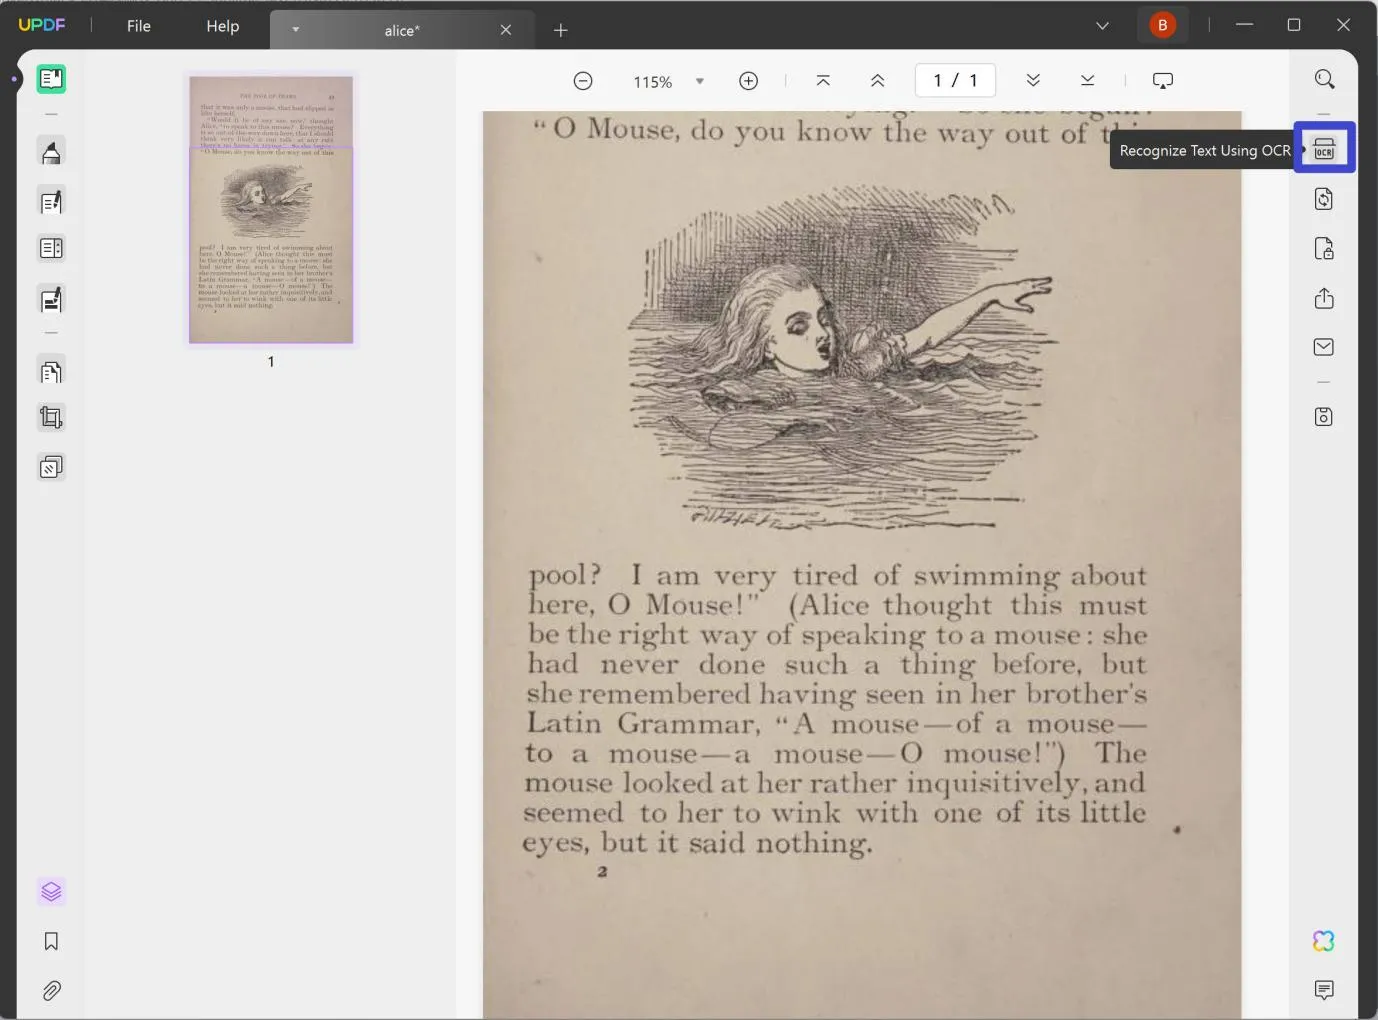
Task: Go to the previous page
Action: click(877, 81)
